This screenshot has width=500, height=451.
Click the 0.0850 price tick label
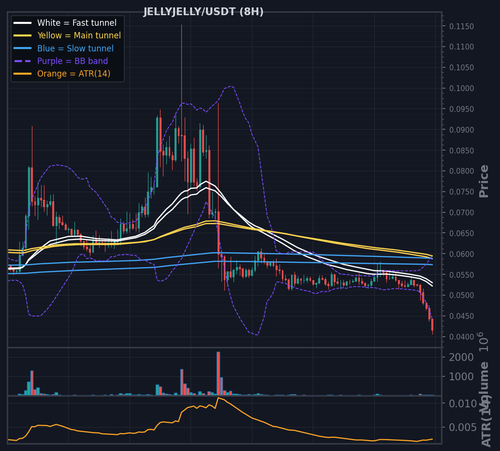coord(461,151)
